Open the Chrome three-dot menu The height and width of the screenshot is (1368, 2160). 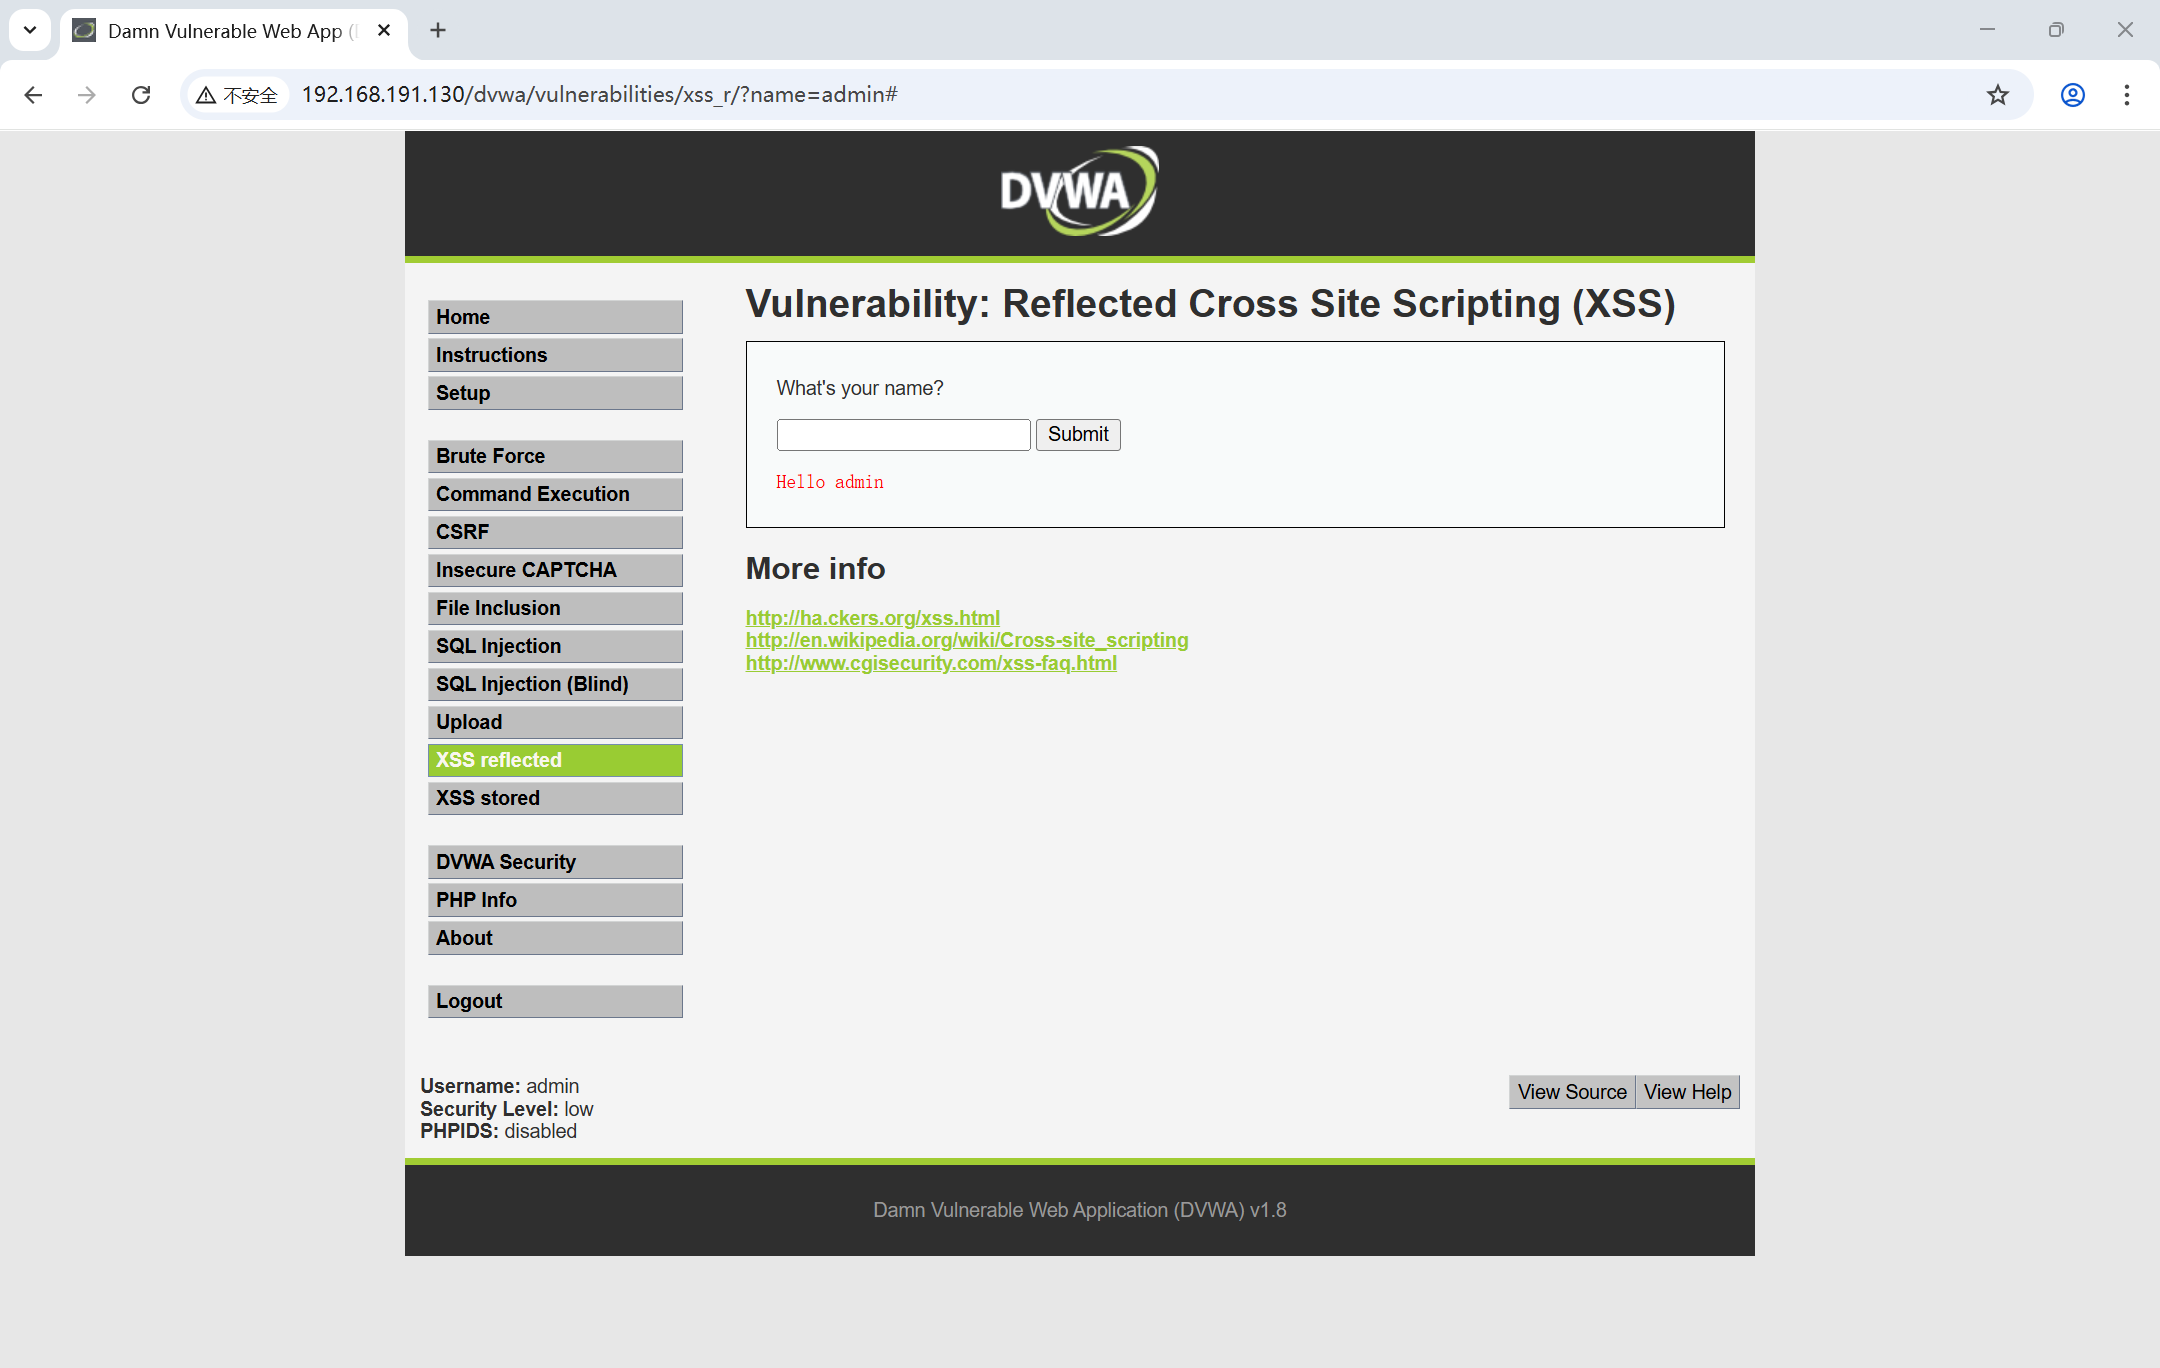[x=2126, y=95]
